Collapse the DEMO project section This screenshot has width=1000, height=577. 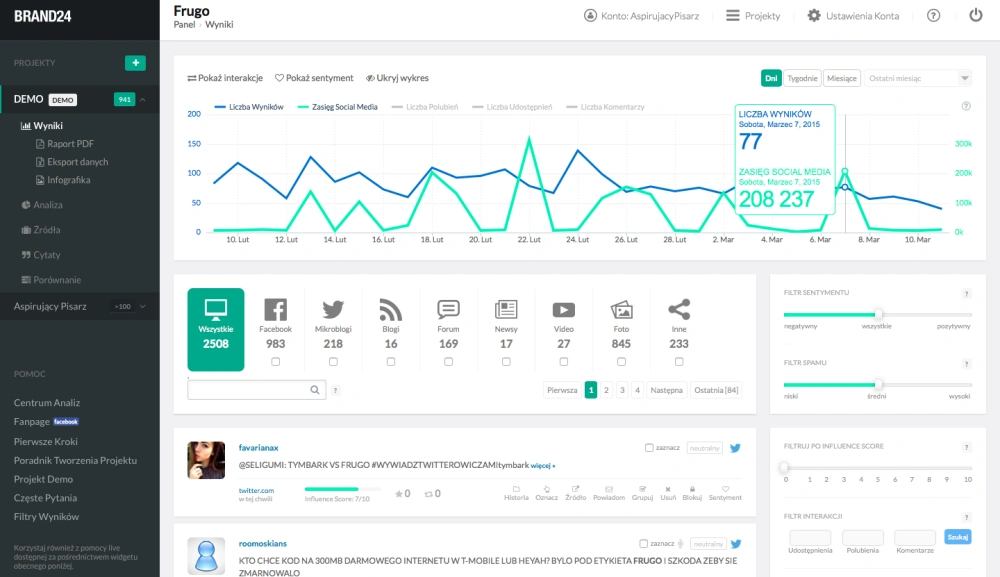(x=143, y=100)
